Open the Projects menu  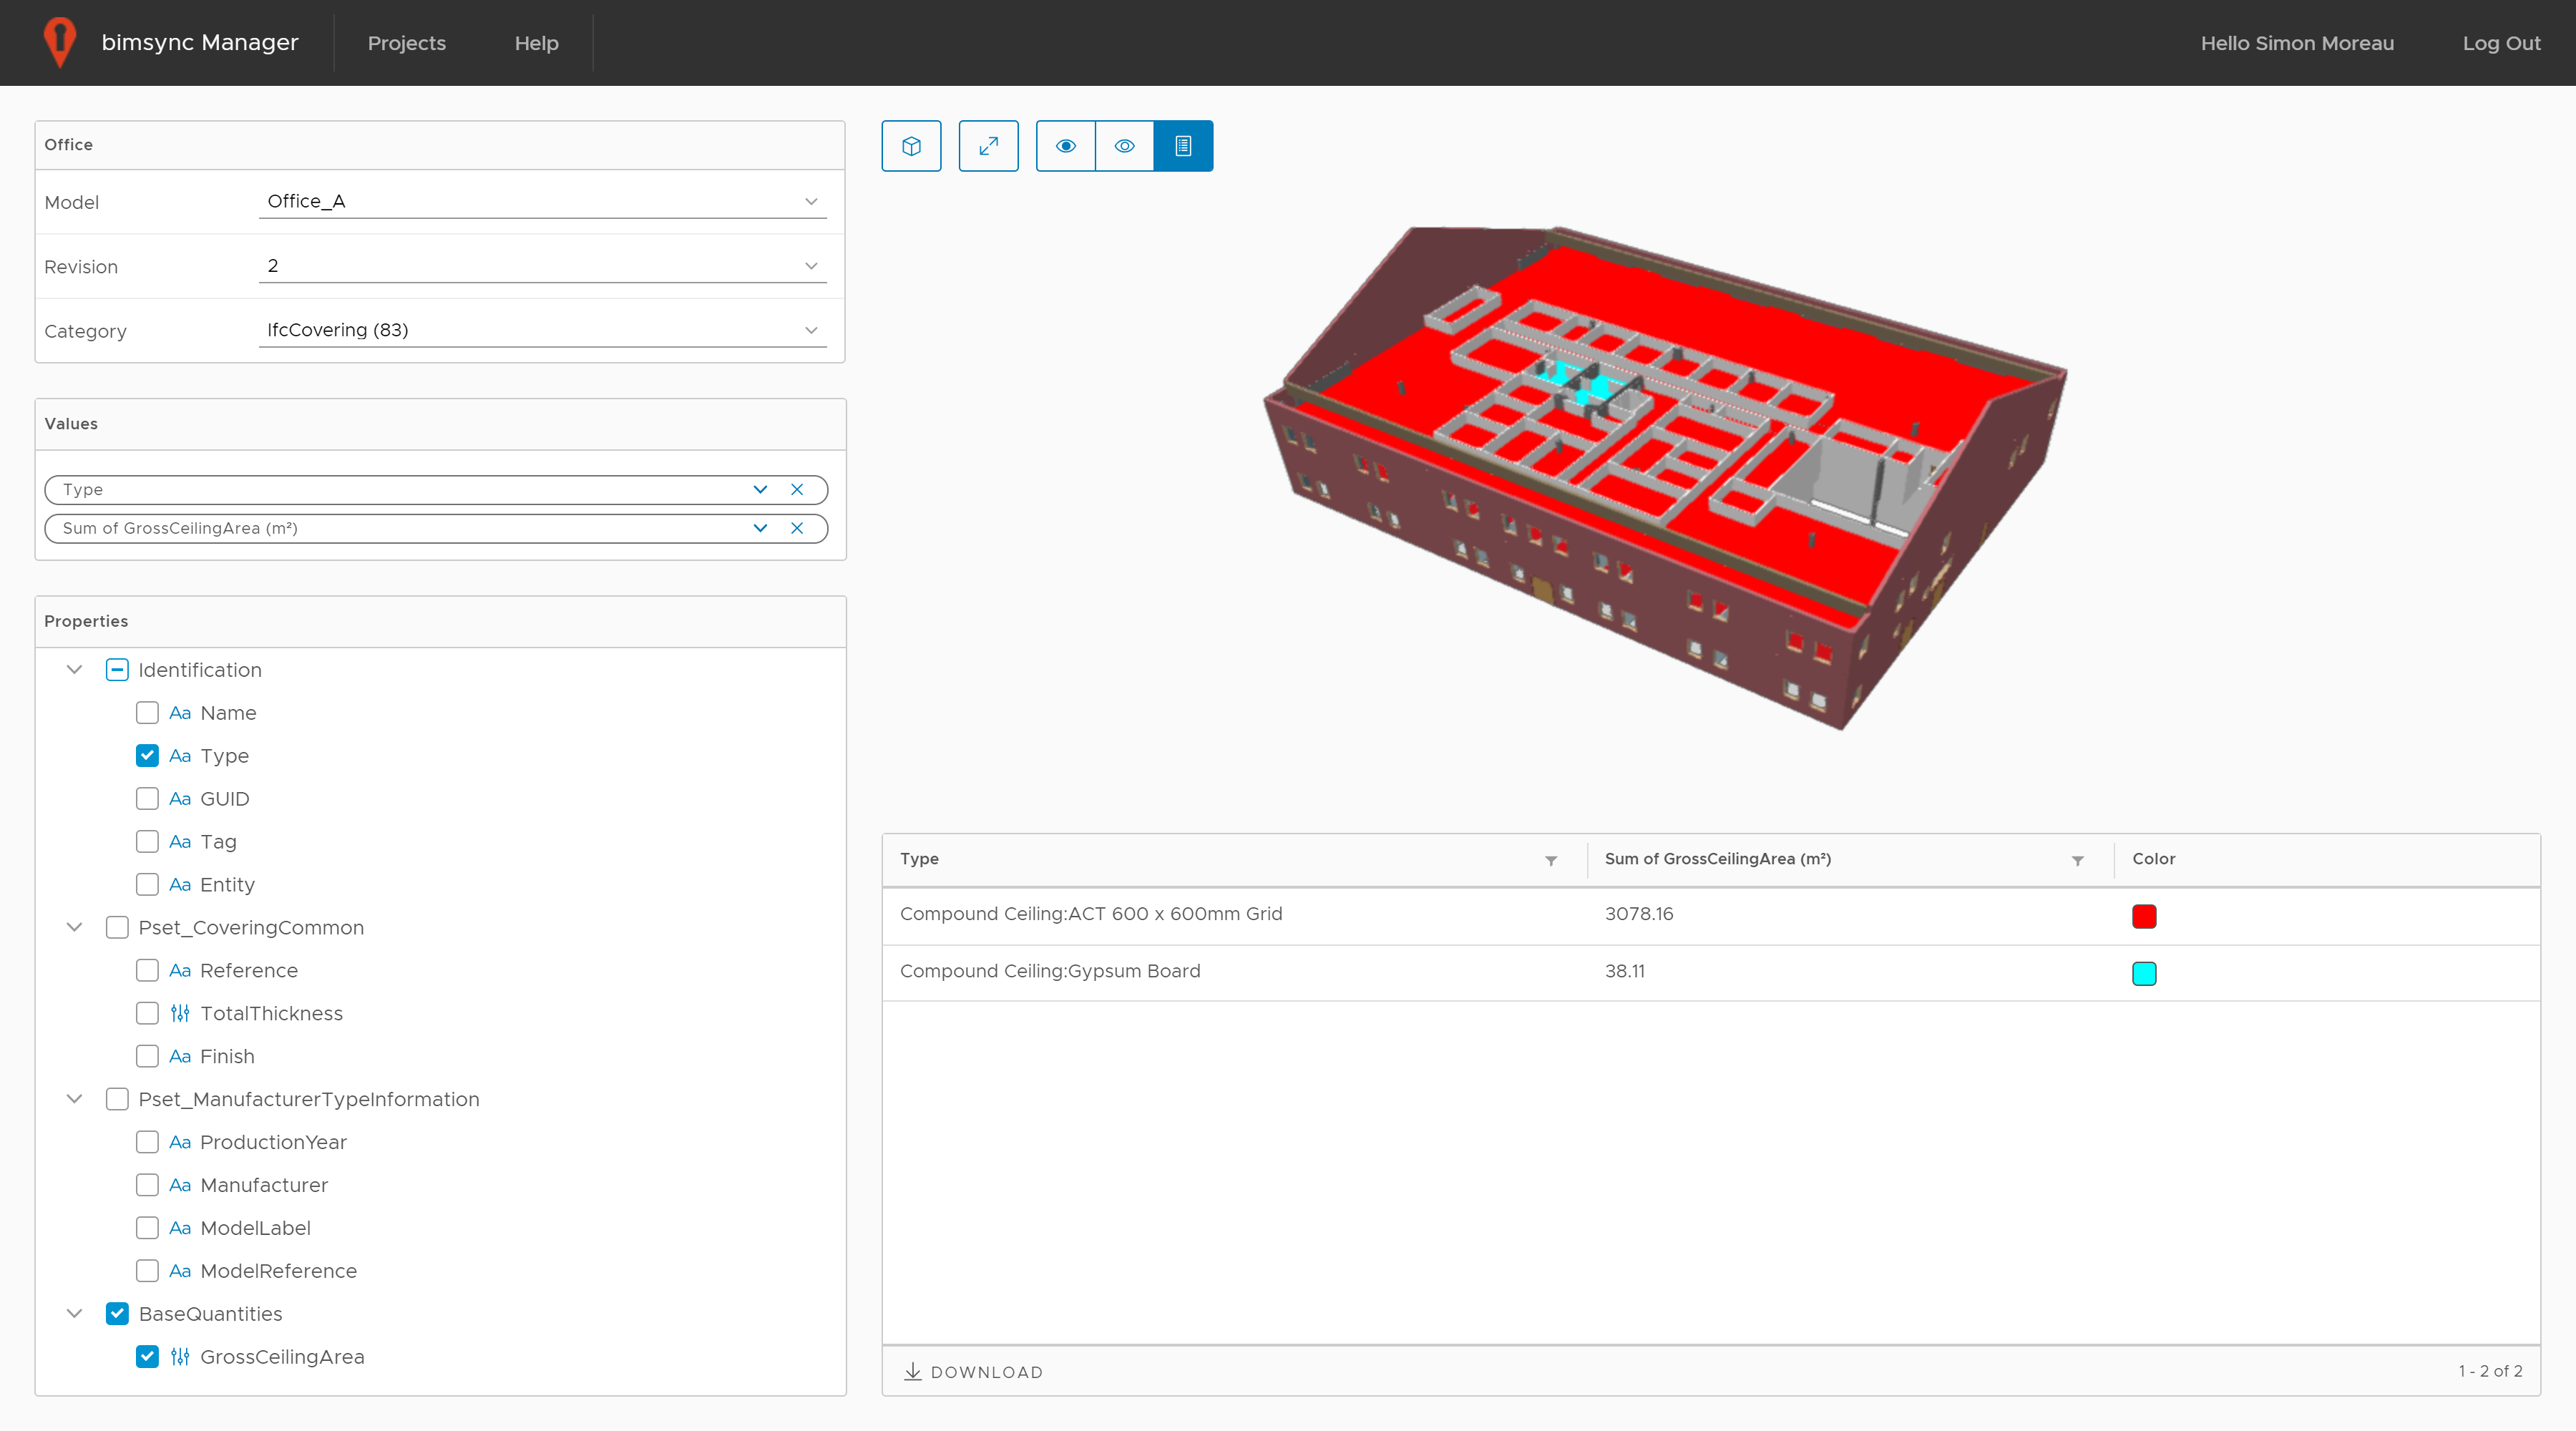tap(406, 43)
